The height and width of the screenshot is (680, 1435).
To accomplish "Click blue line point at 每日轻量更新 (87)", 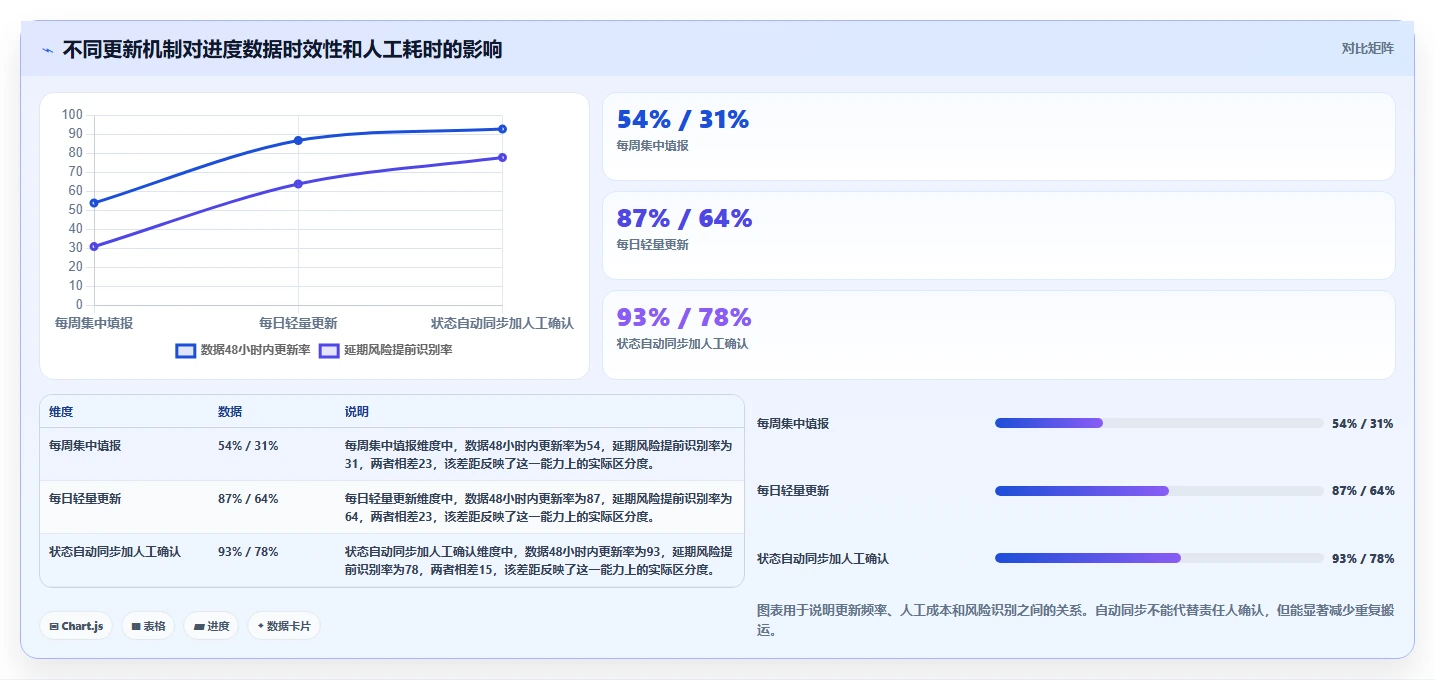I will point(298,140).
